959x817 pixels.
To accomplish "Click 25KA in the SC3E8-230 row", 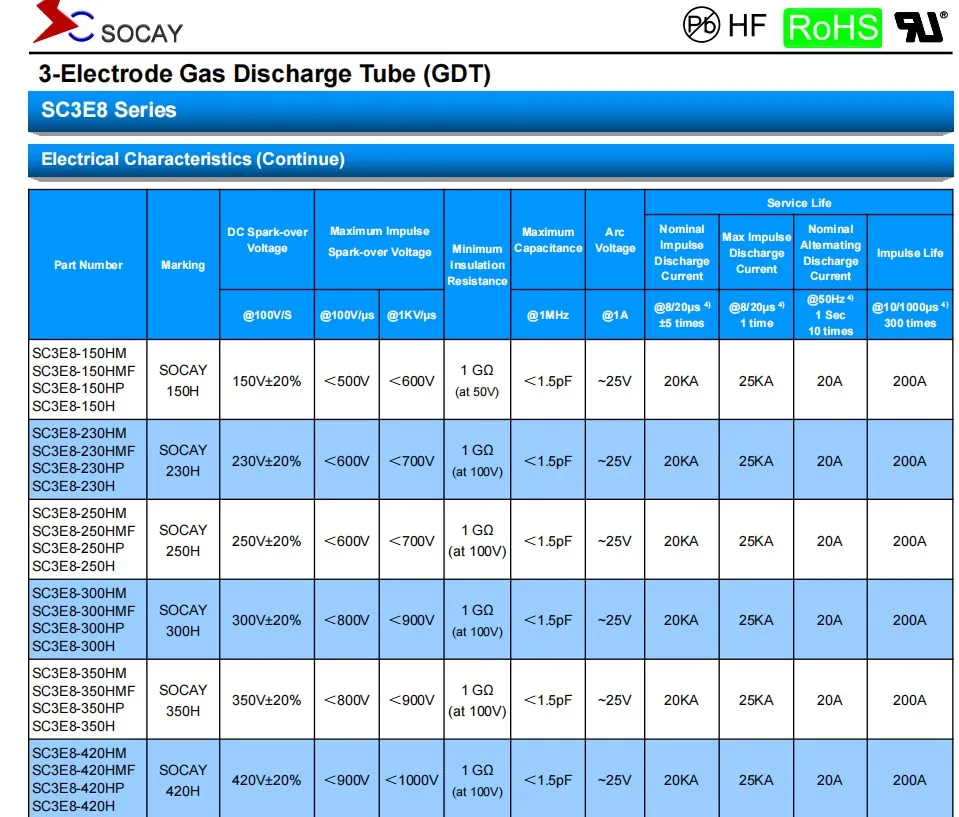I will (x=756, y=461).
